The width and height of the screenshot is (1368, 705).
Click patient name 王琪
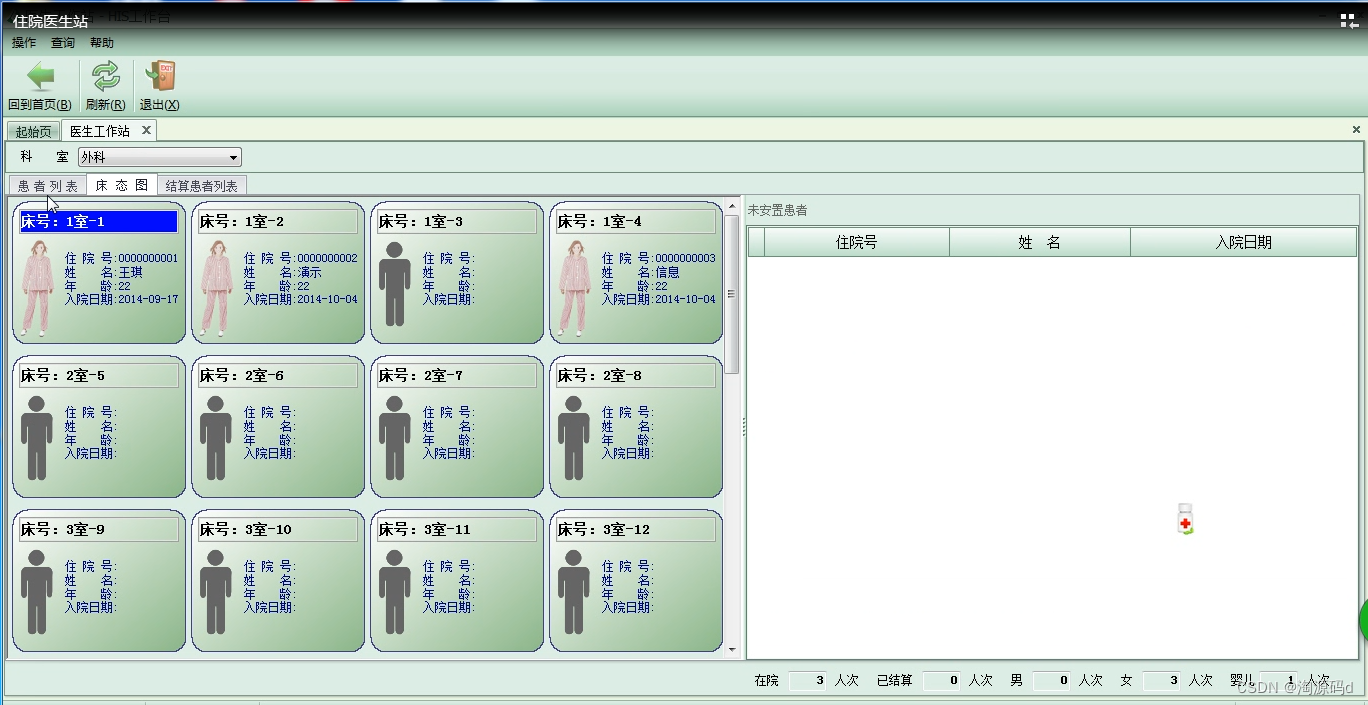point(131,272)
